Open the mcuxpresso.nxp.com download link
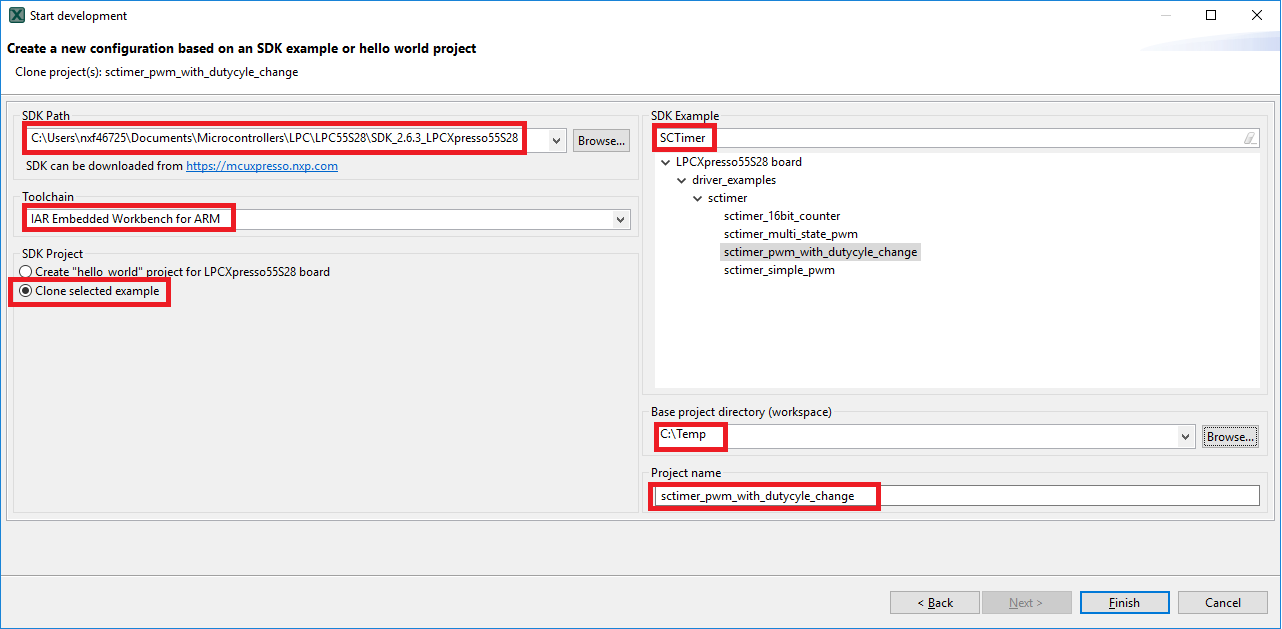 coord(261,166)
